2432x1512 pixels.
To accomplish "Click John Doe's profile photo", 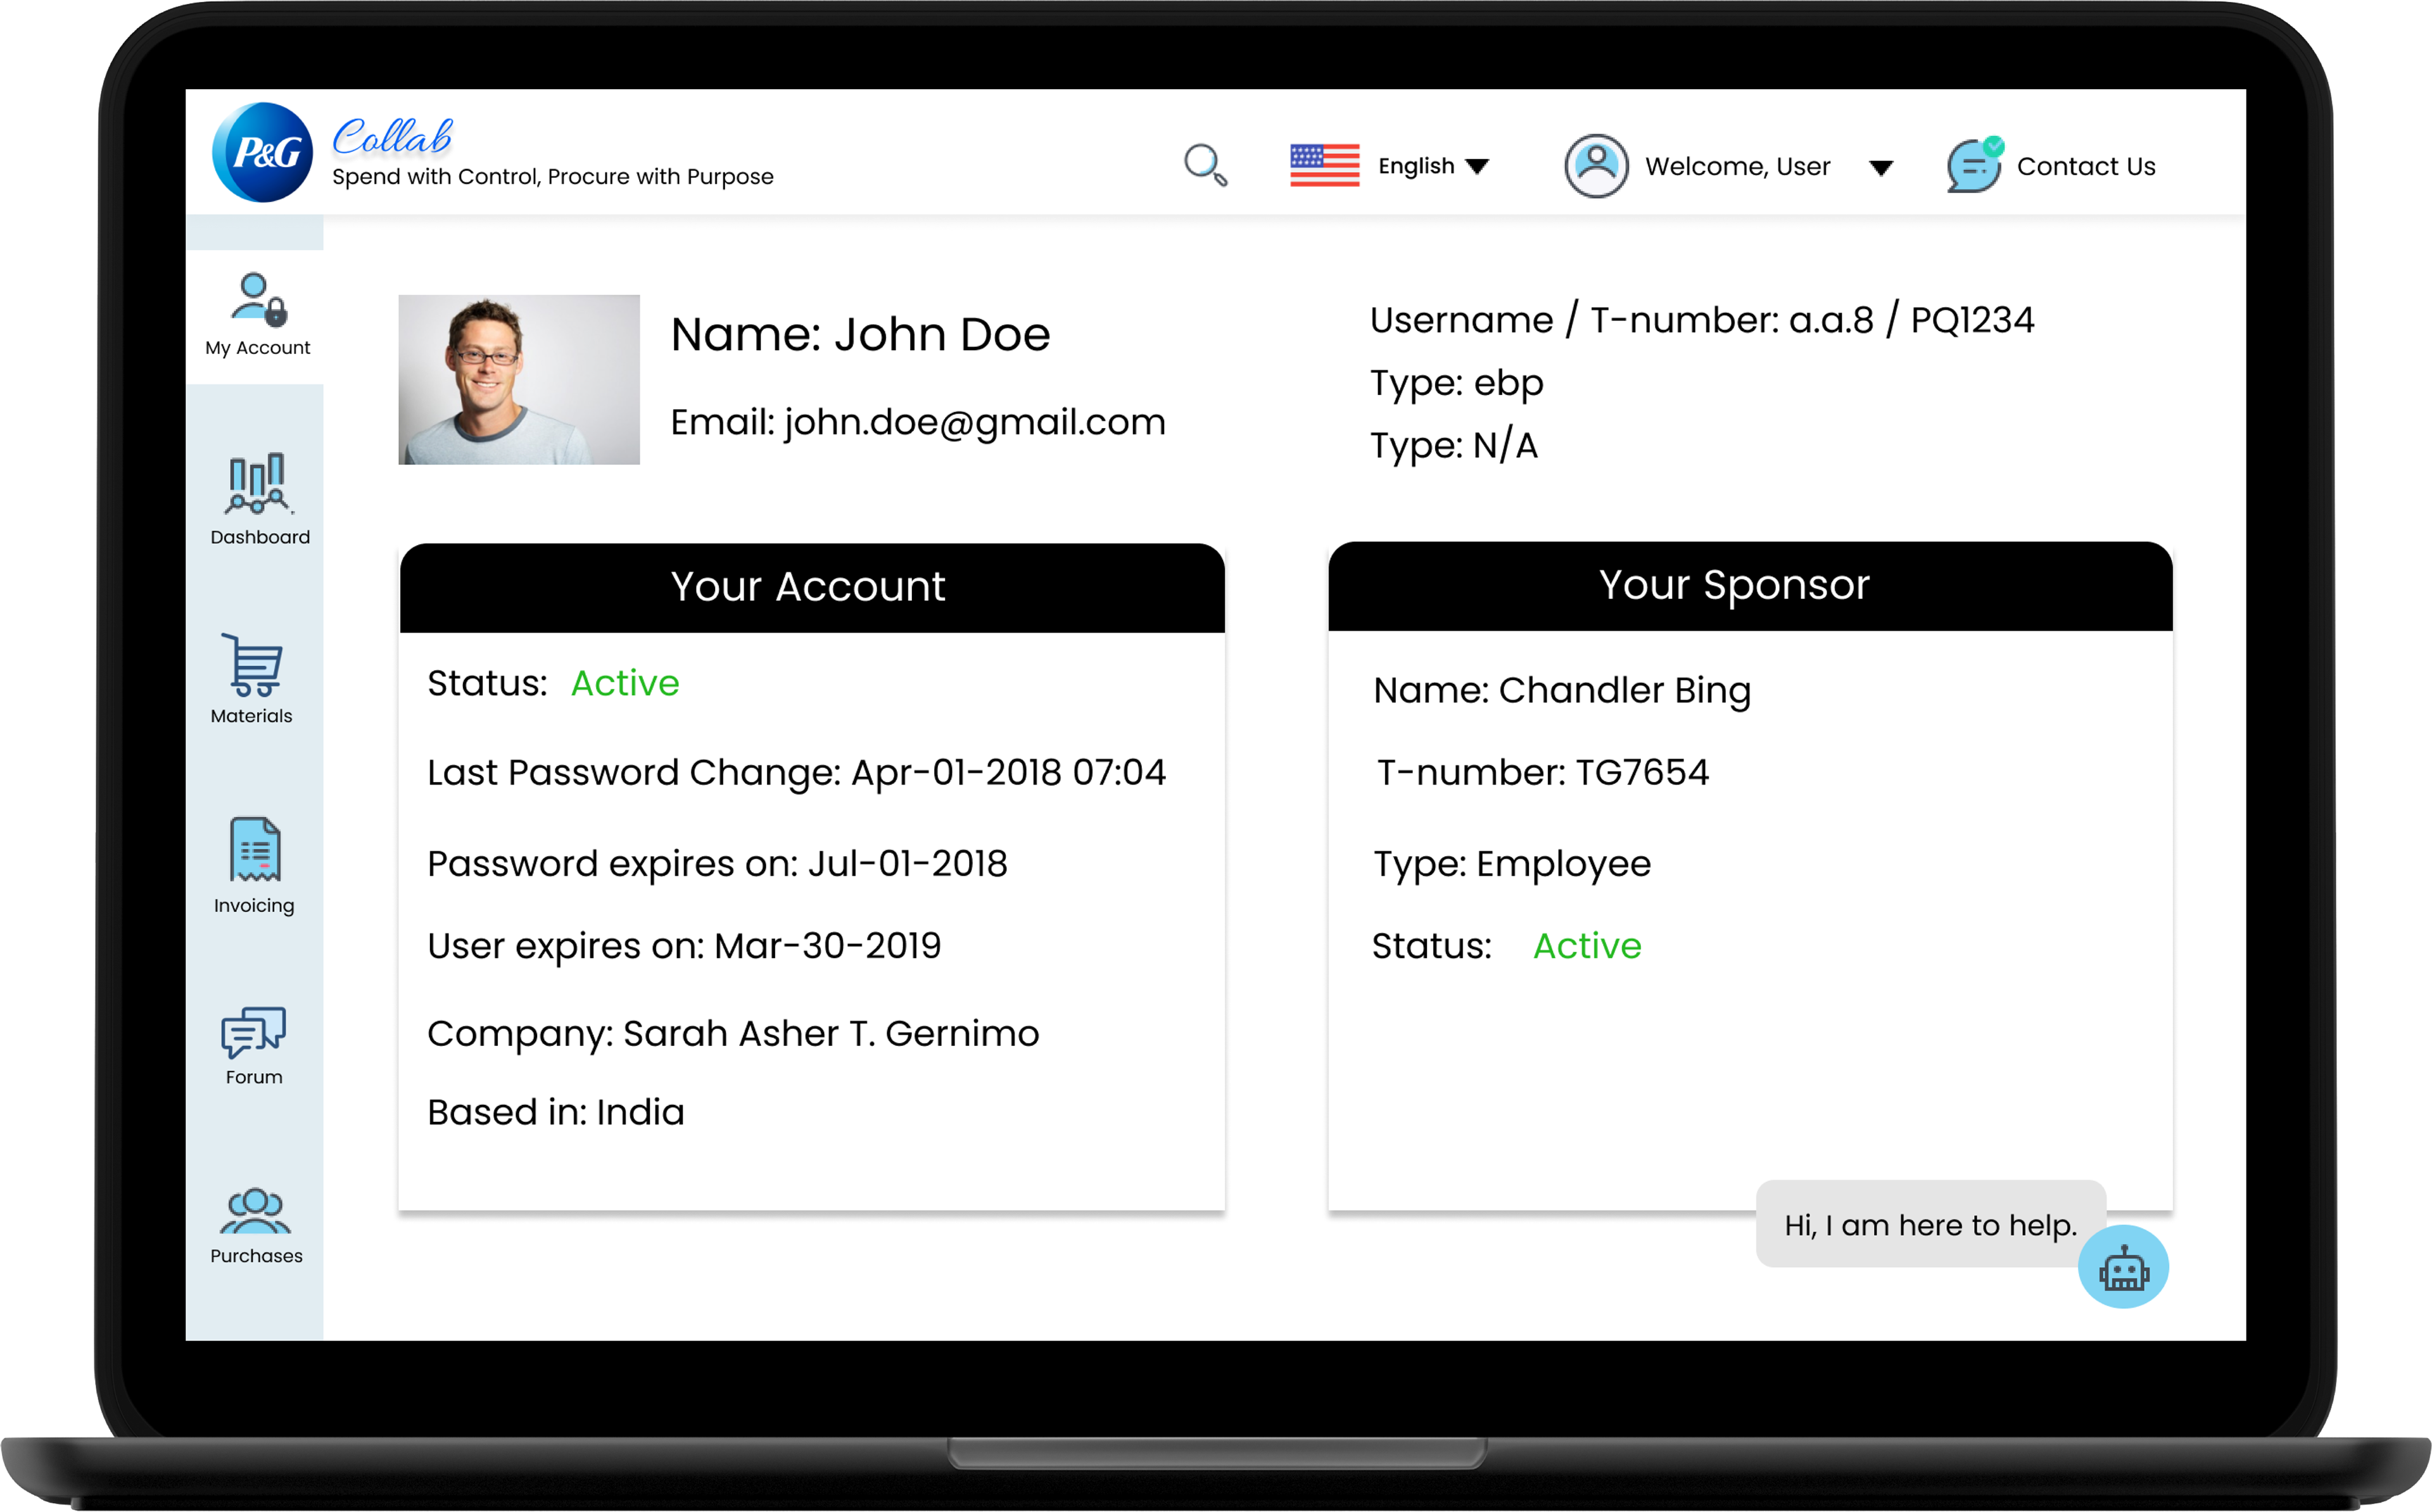I will [519, 379].
